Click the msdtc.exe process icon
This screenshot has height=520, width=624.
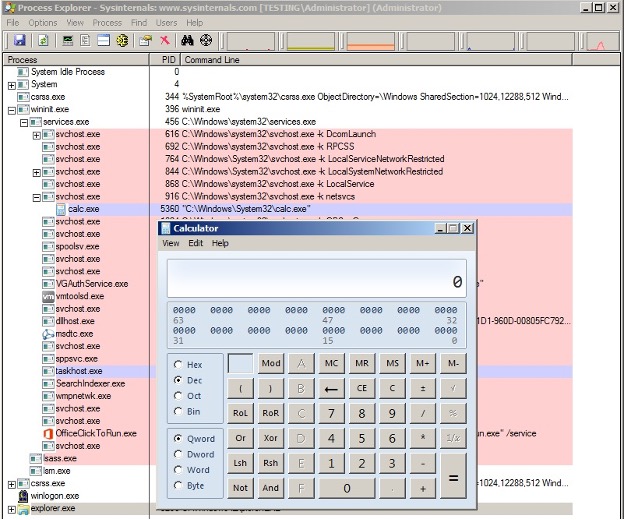click(48, 334)
